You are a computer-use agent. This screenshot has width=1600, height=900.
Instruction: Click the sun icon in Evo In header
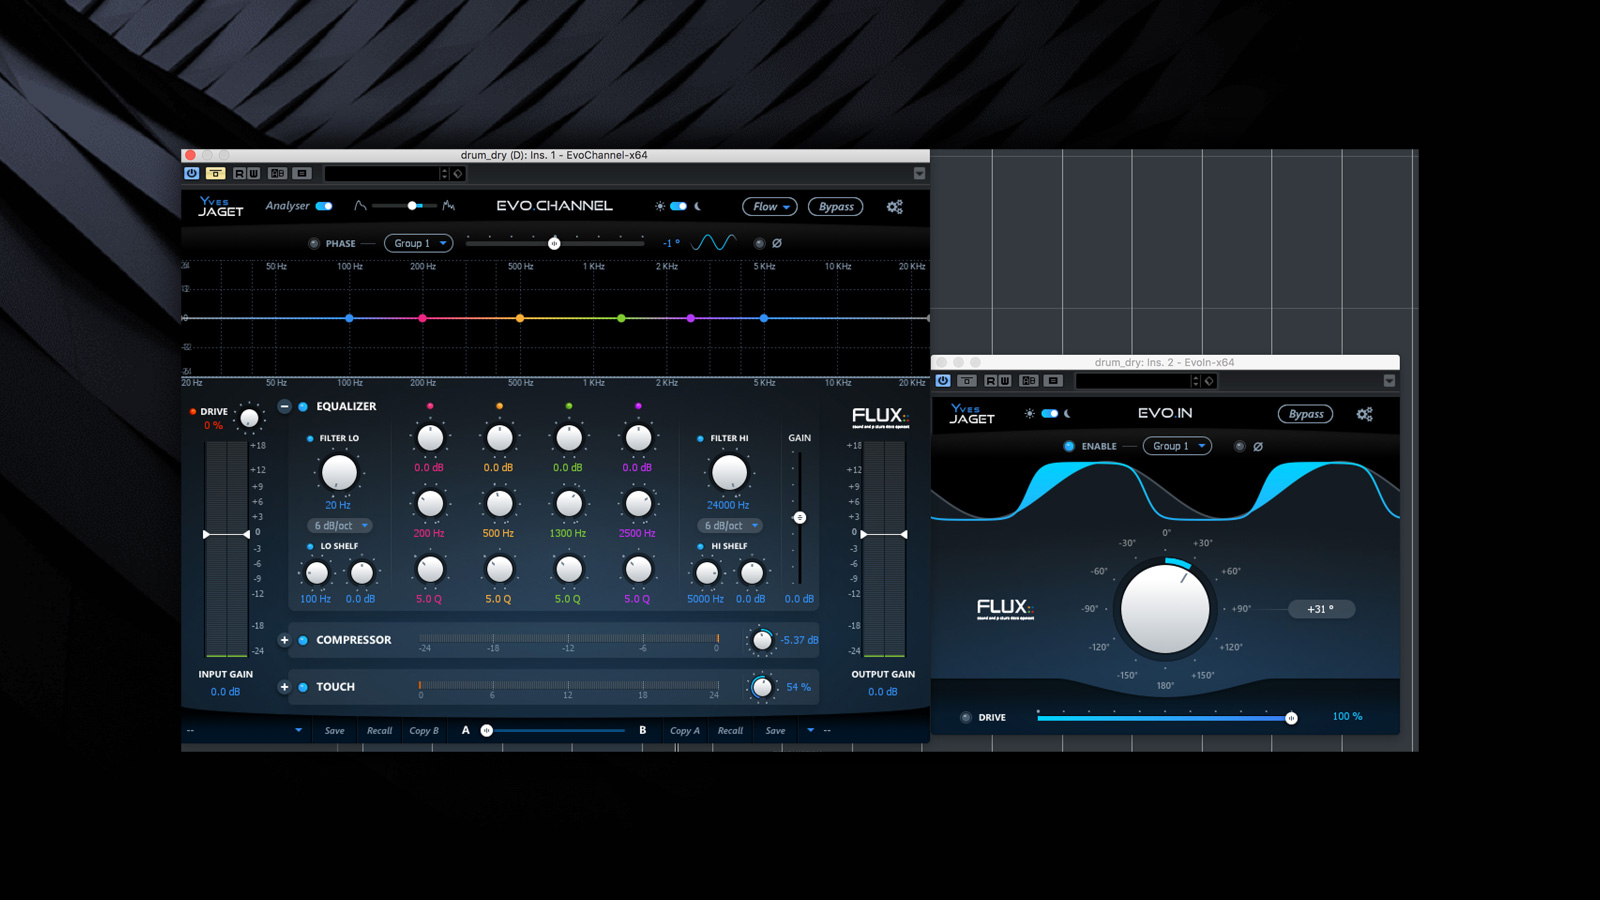(x=1030, y=413)
